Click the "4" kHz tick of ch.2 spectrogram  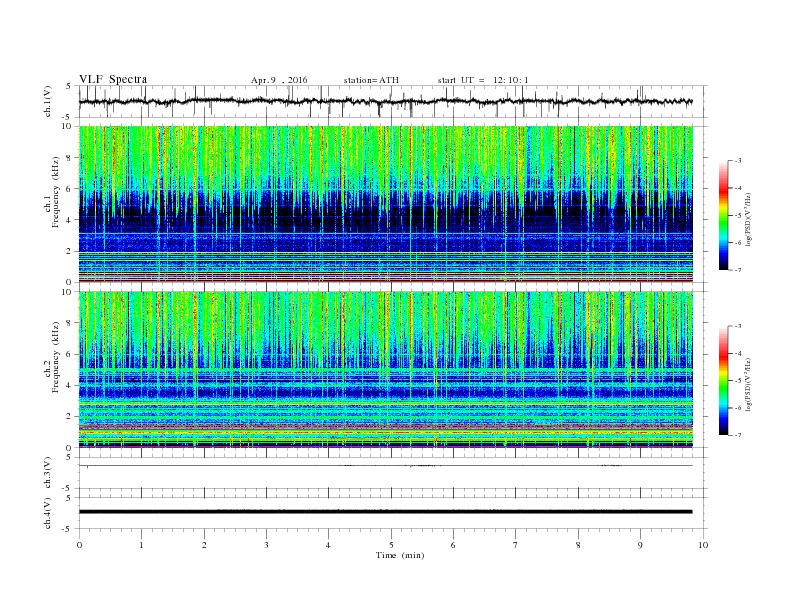pyautogui.click(x=69, y=385)
